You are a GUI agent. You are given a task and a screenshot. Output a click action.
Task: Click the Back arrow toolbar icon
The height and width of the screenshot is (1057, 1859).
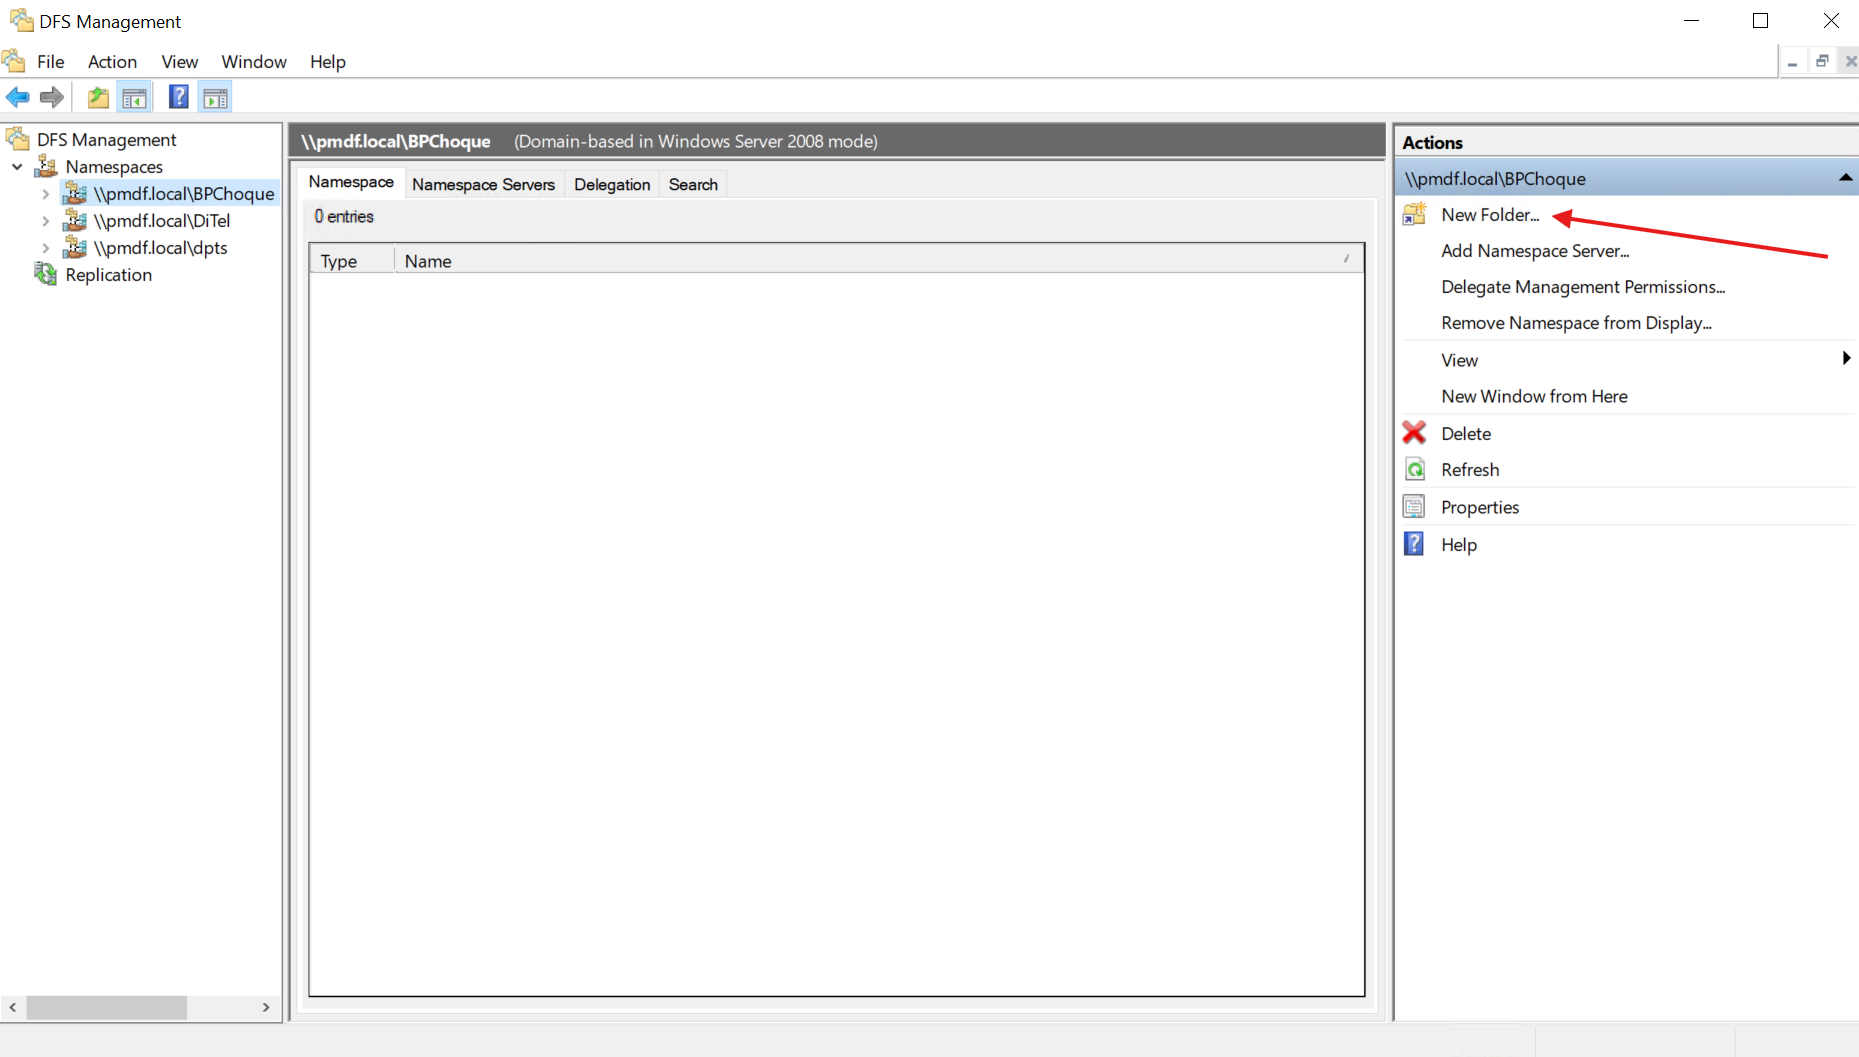click(18, 97)
